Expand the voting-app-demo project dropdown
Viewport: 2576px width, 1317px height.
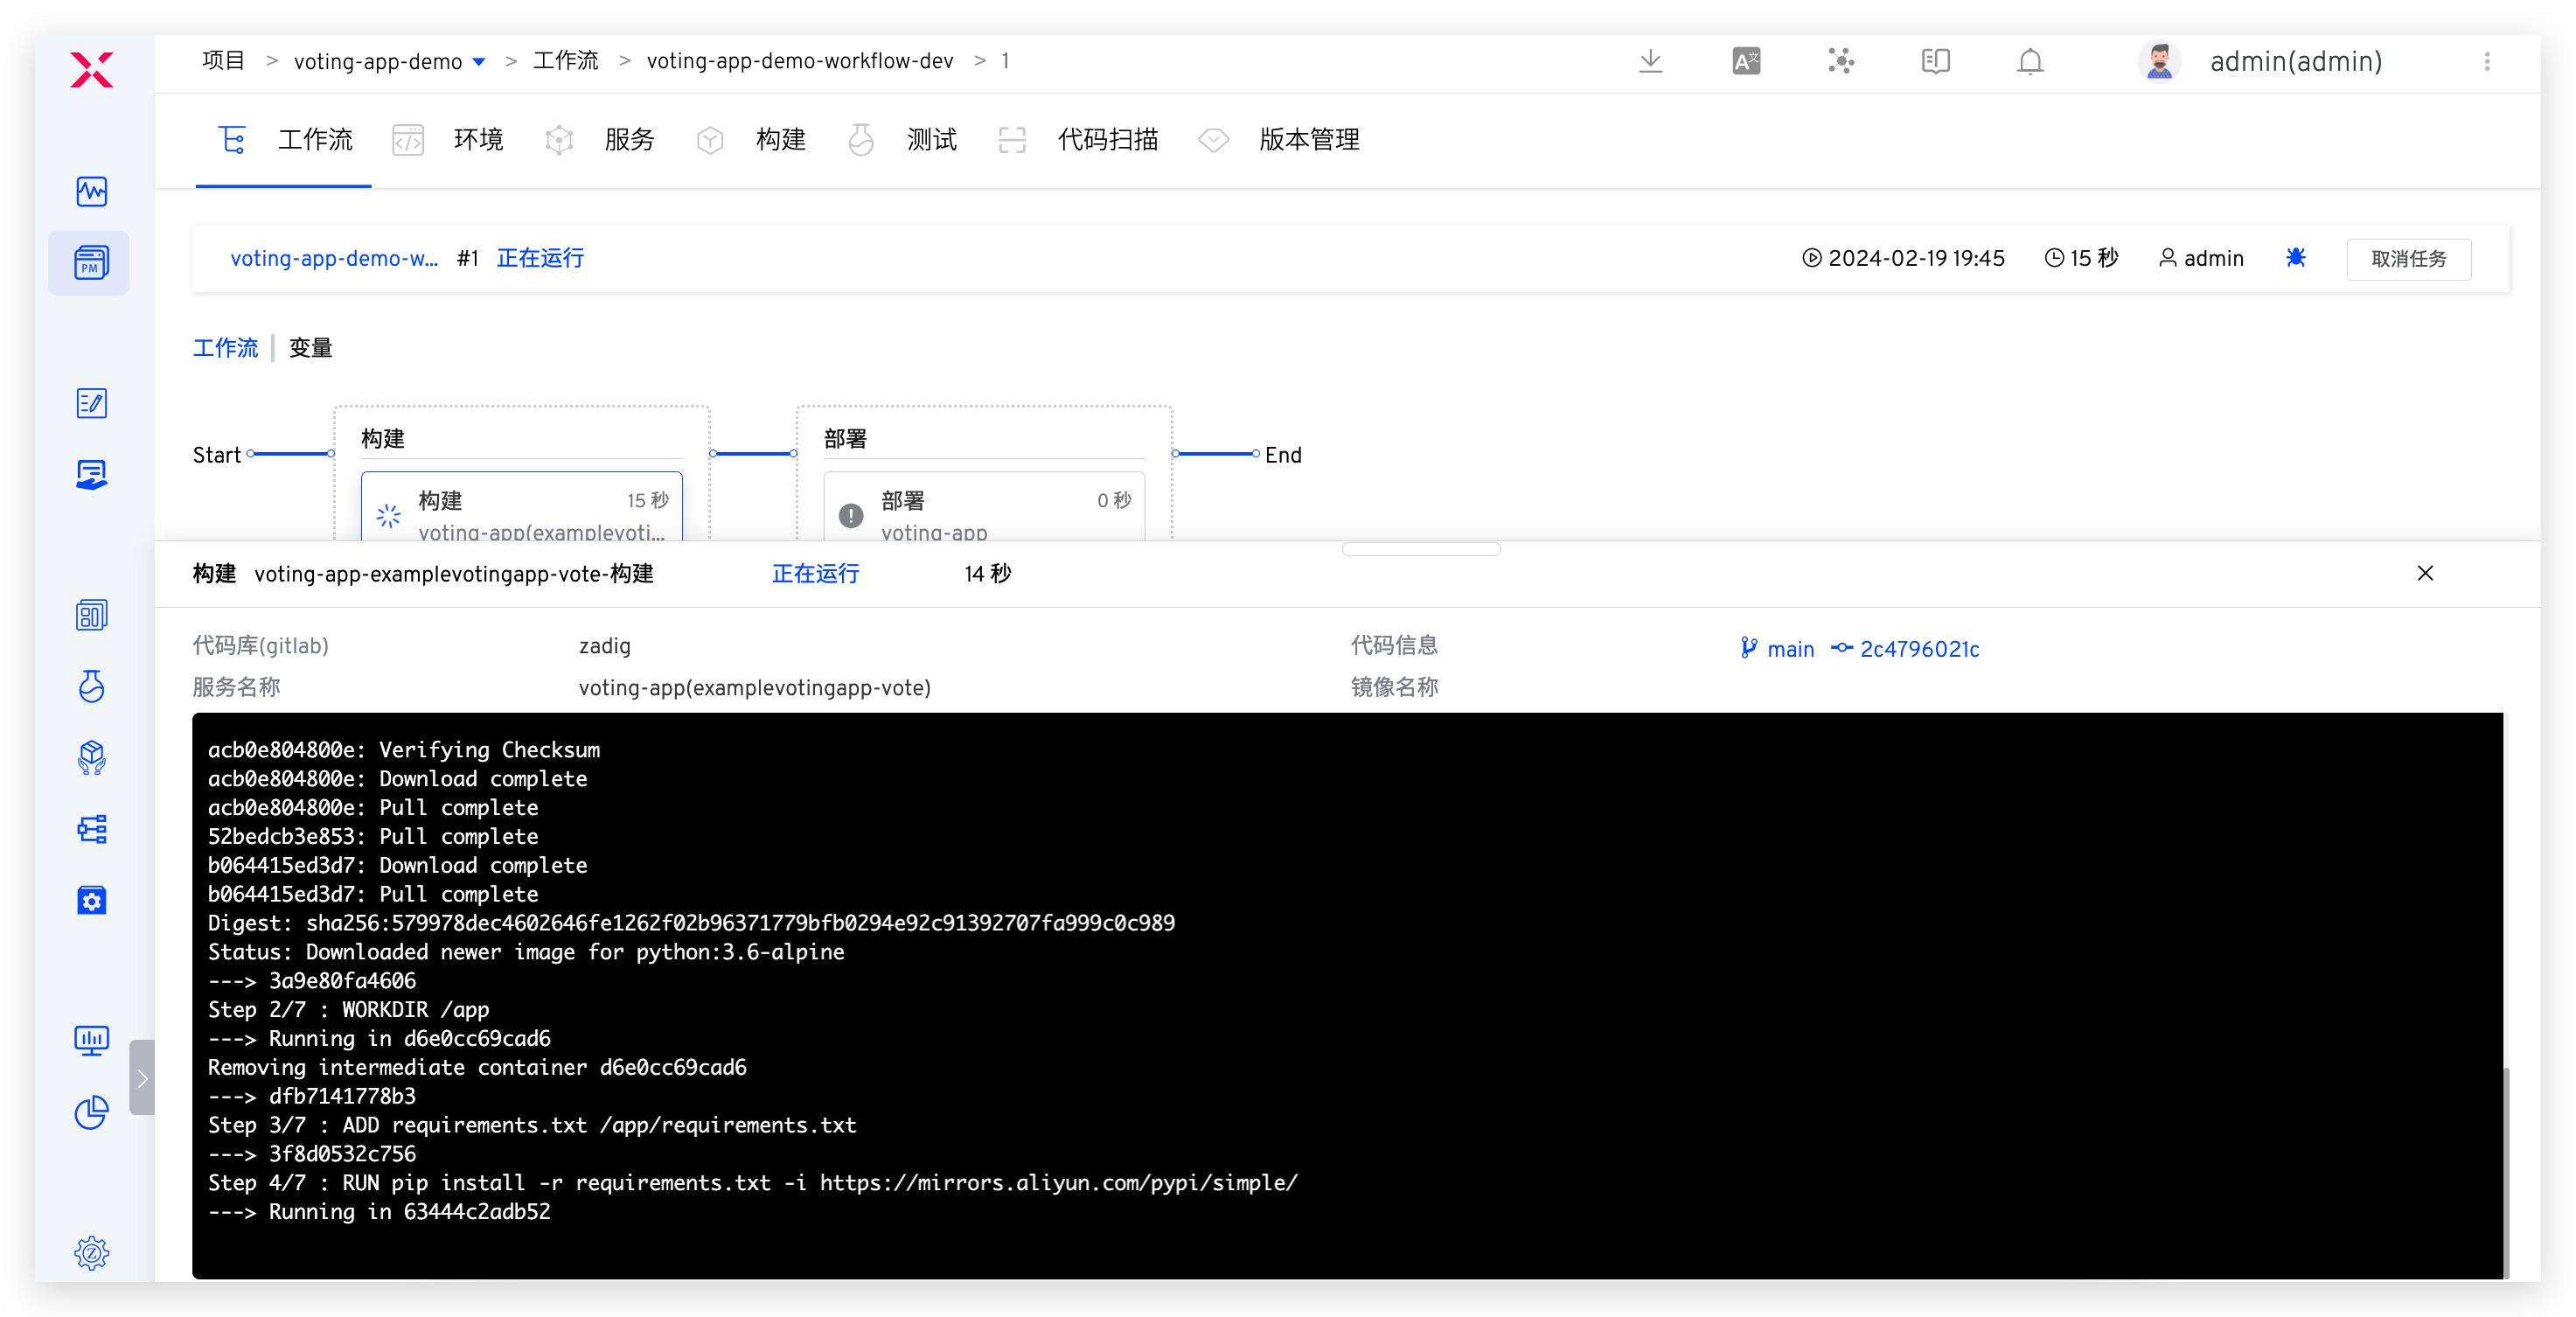tap(480, 61)
